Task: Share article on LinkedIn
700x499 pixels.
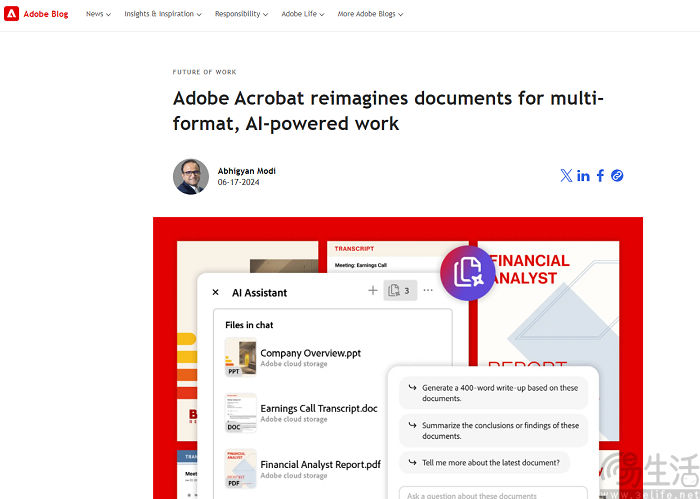Action: 583,176
